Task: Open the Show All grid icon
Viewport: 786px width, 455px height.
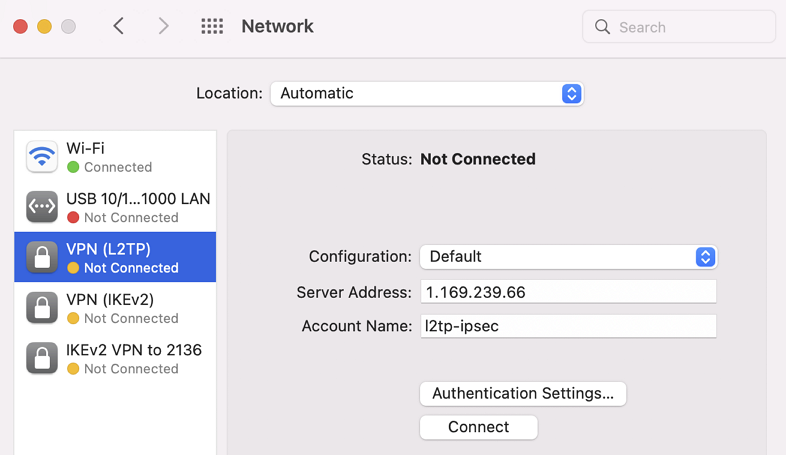Action: [212, 27]
